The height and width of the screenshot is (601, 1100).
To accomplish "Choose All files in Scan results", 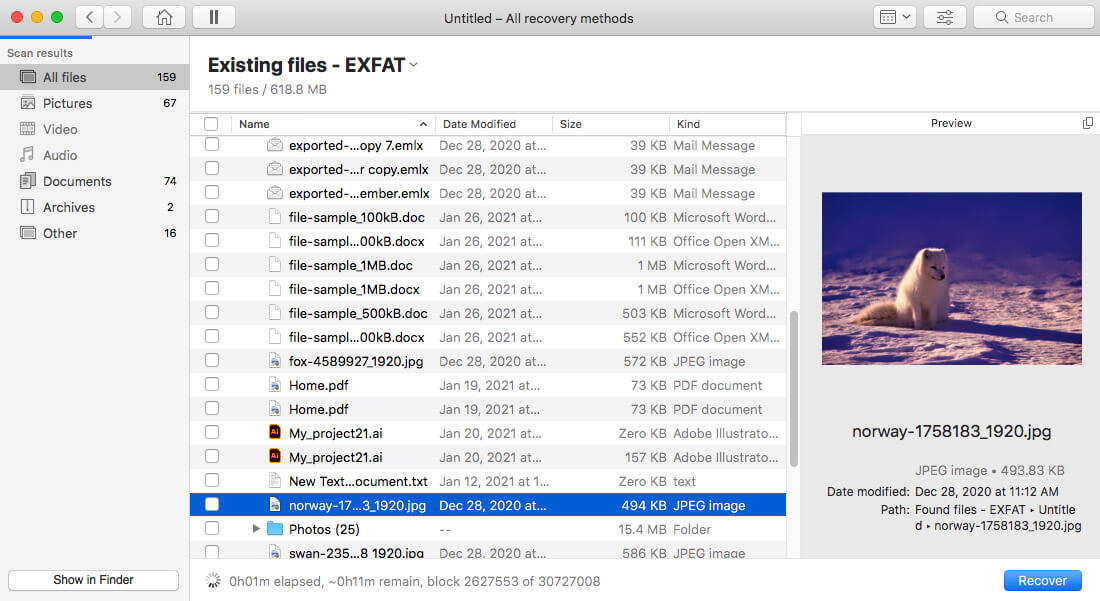I will [64, 77].
